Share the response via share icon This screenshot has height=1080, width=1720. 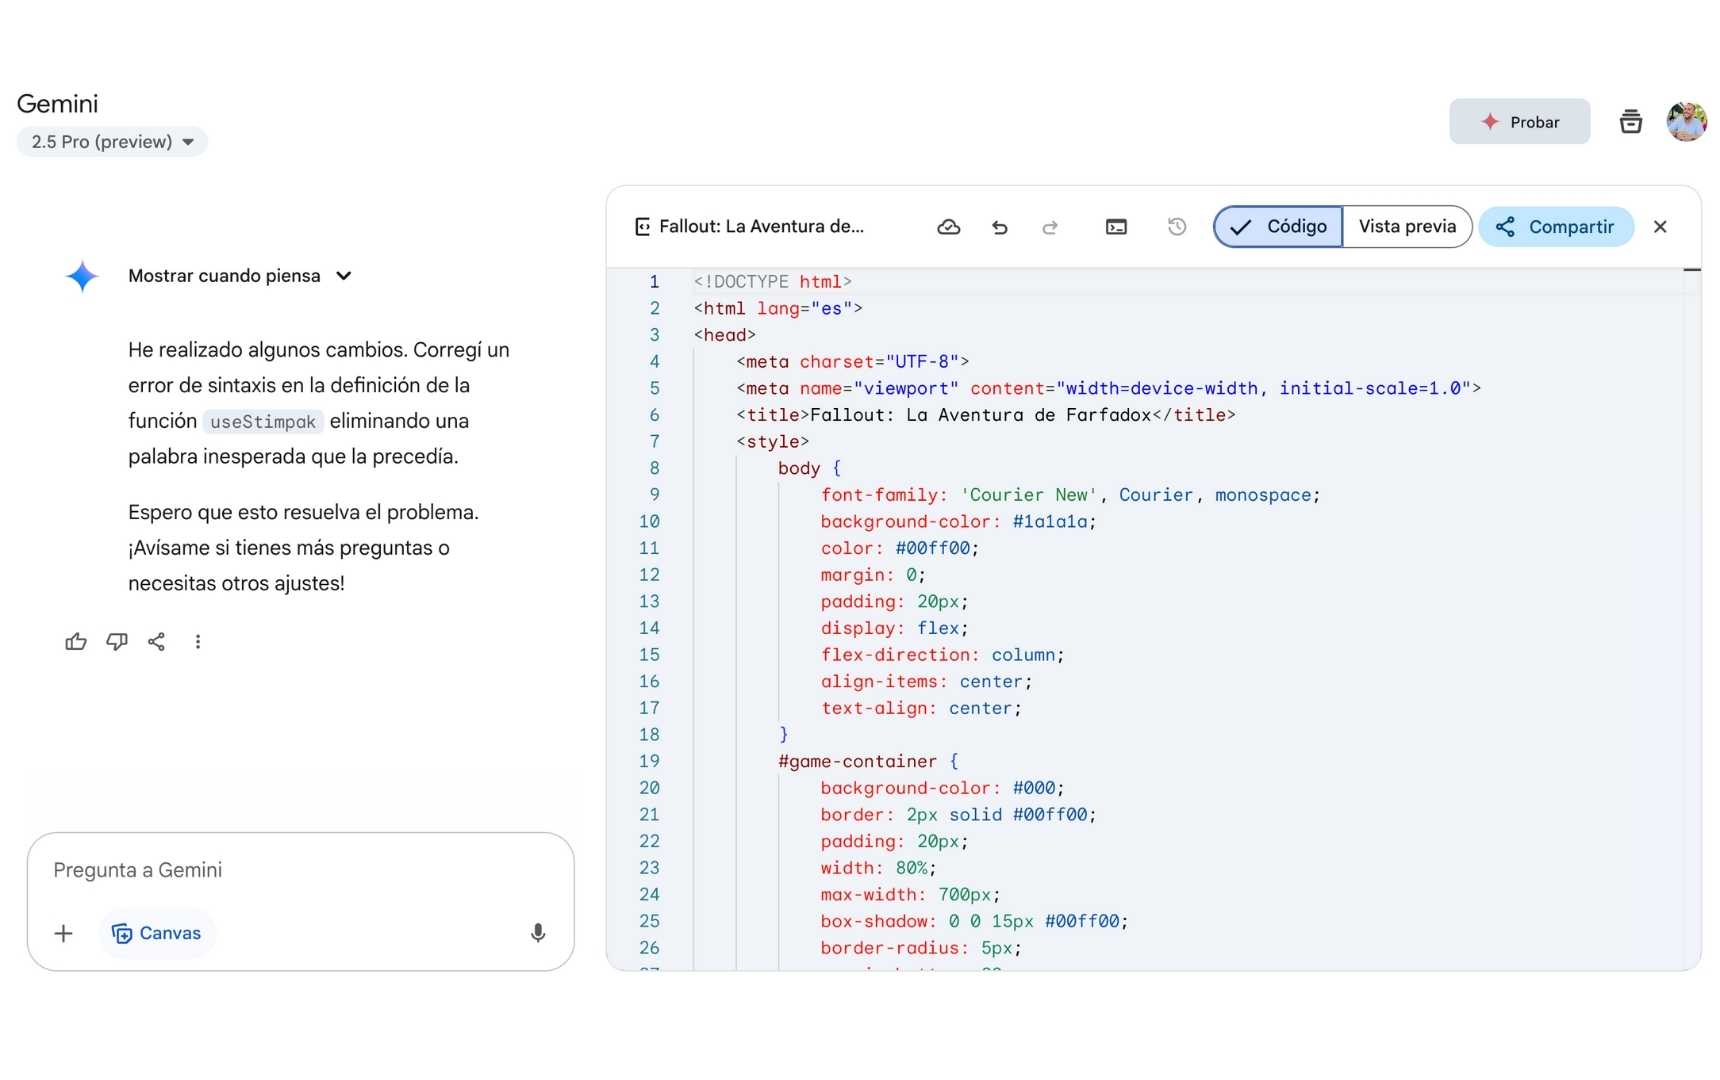tap(157, 642)
